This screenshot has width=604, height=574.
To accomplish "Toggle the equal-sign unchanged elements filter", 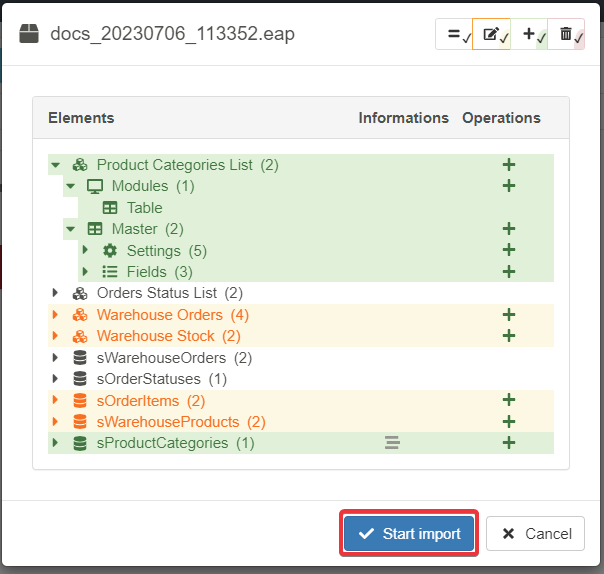I will coord(454,35).
